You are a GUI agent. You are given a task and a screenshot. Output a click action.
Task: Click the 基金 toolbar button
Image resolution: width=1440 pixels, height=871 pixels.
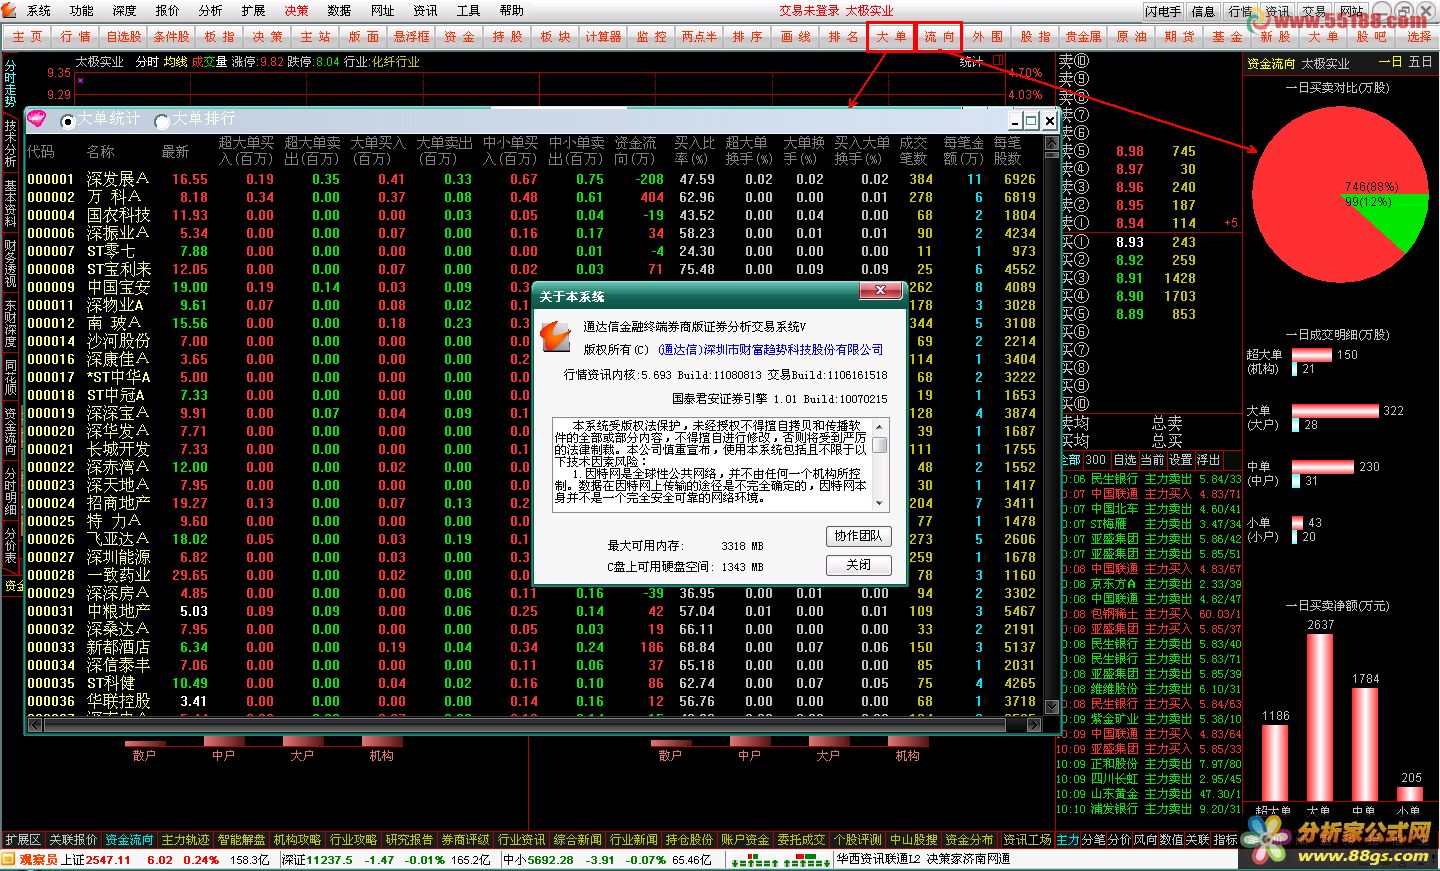[x=1227, y=37]
